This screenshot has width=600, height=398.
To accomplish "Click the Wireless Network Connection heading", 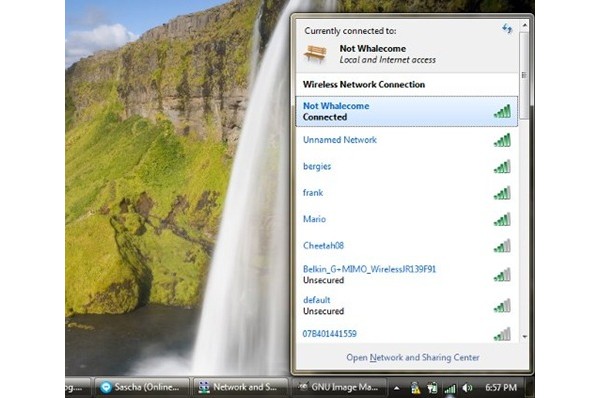I will click(x=364, y=85).
